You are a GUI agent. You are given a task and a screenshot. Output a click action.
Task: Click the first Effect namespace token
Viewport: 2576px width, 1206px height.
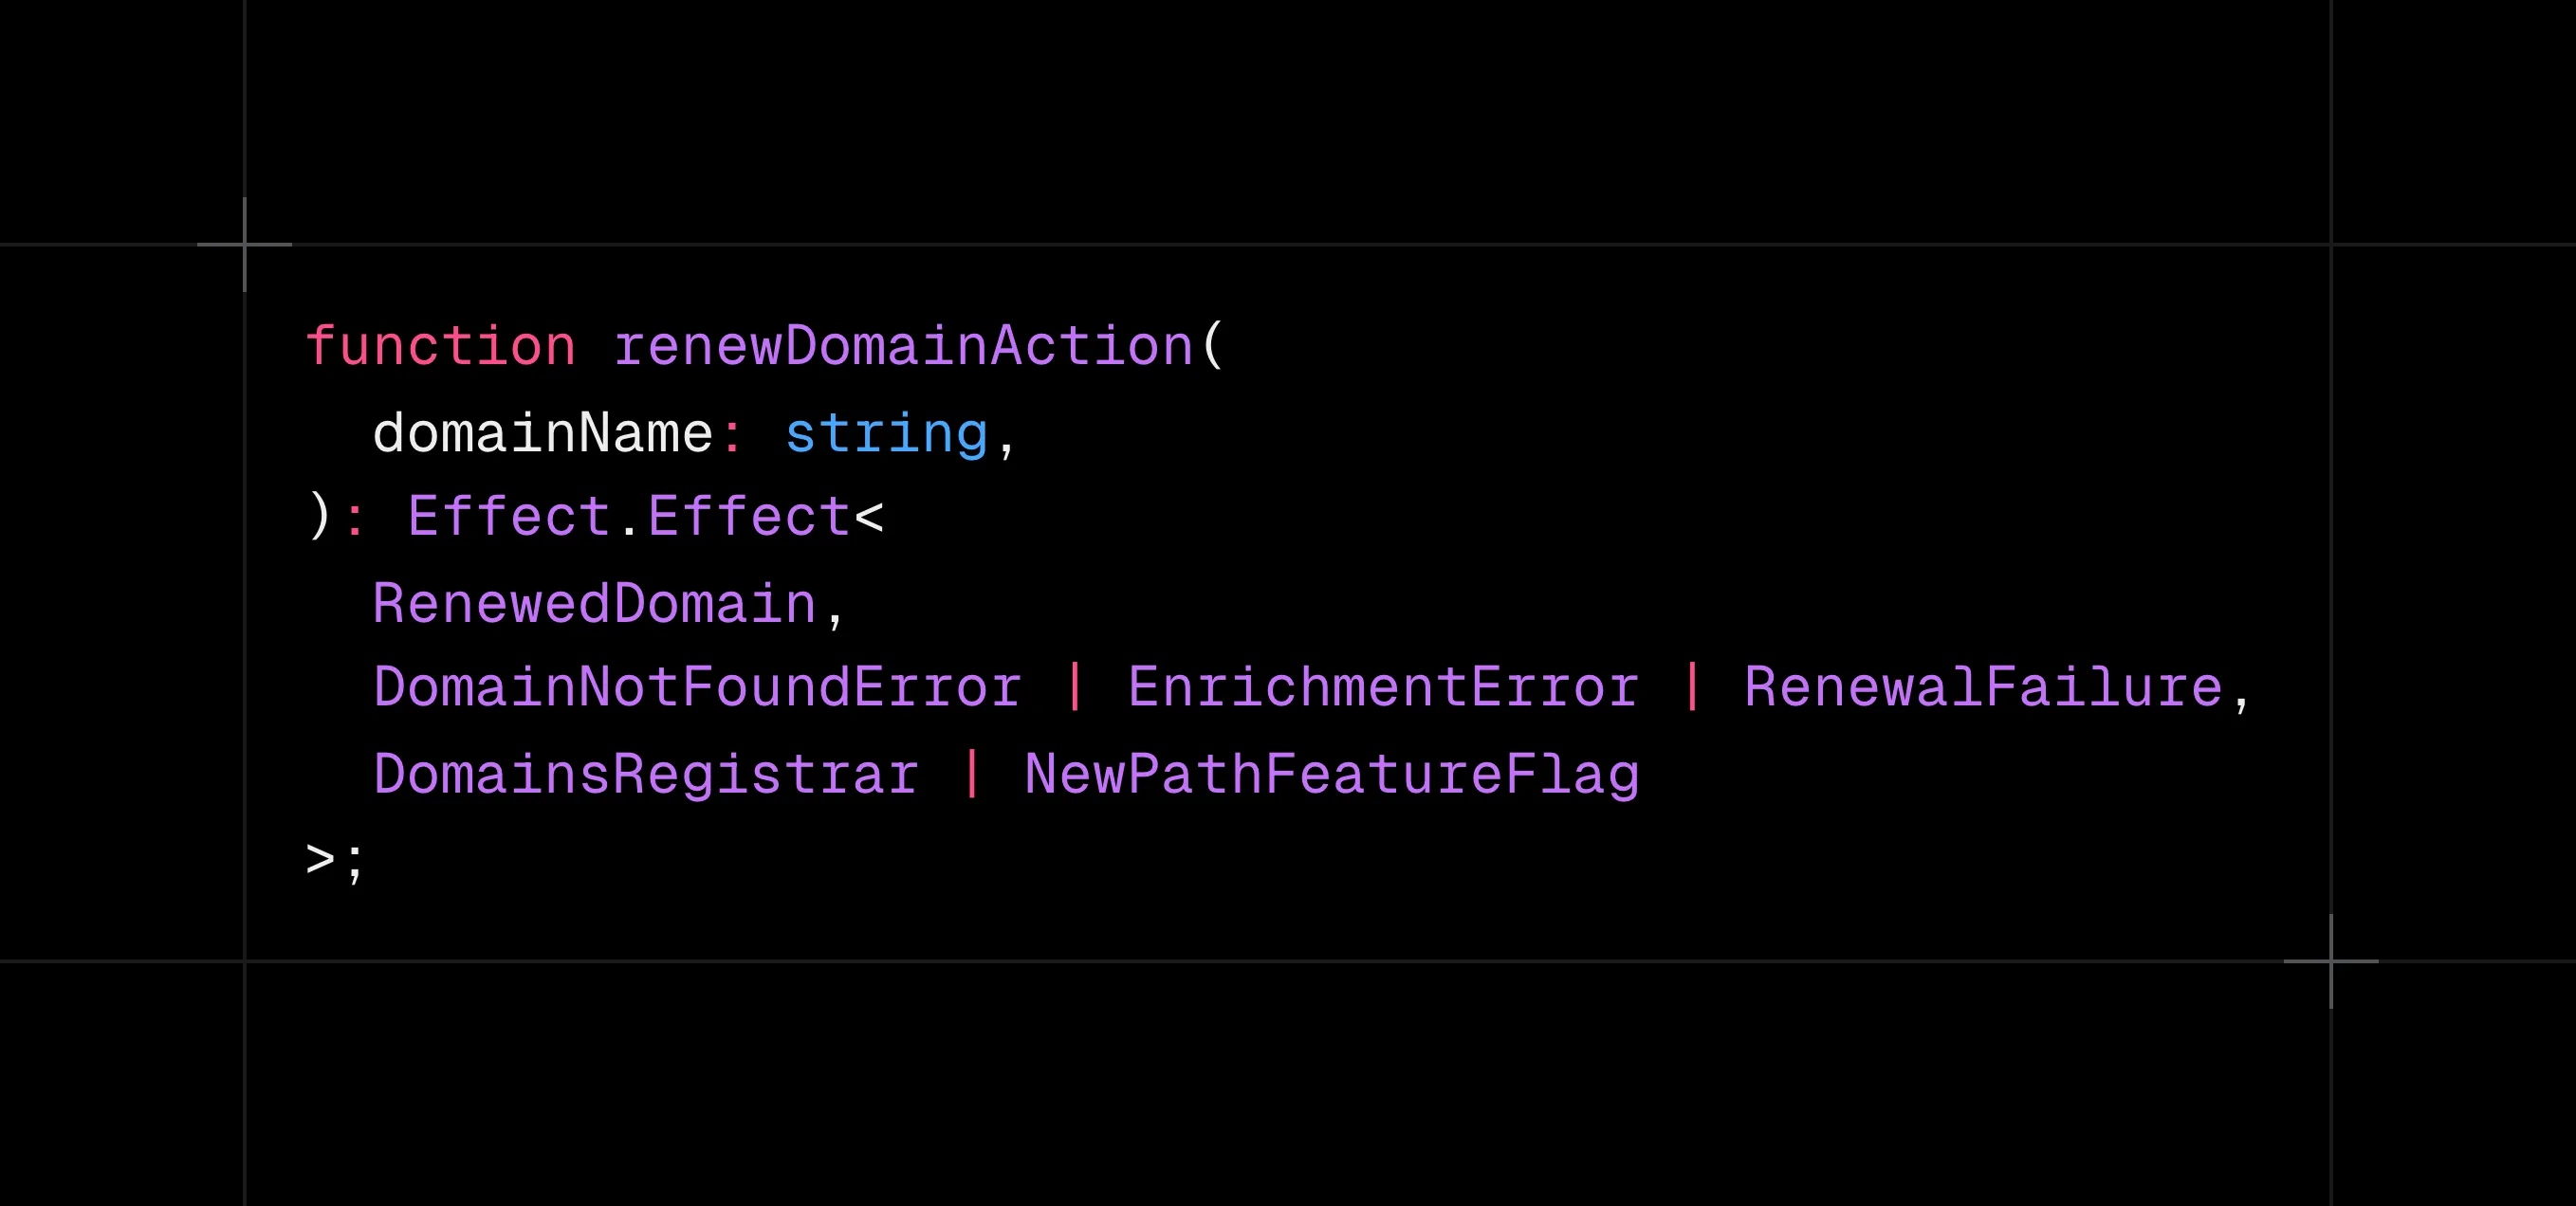point(509,516)
